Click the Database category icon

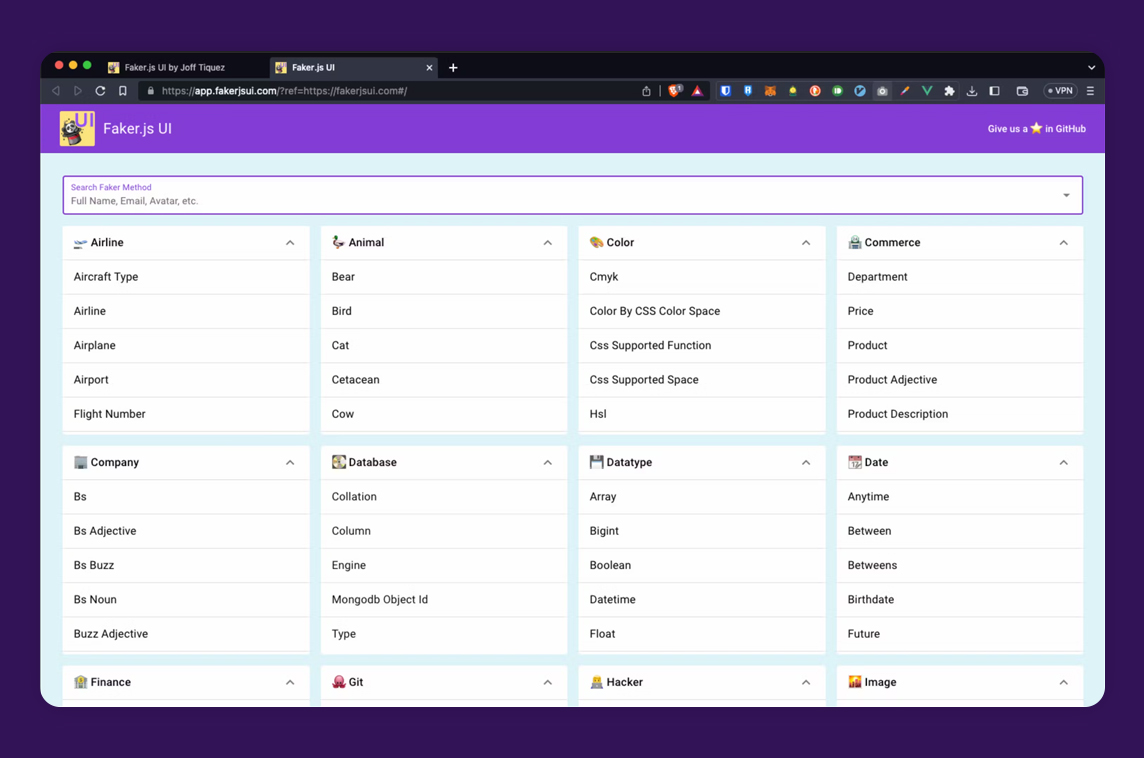pyautogui.click(x=339, y=462)
